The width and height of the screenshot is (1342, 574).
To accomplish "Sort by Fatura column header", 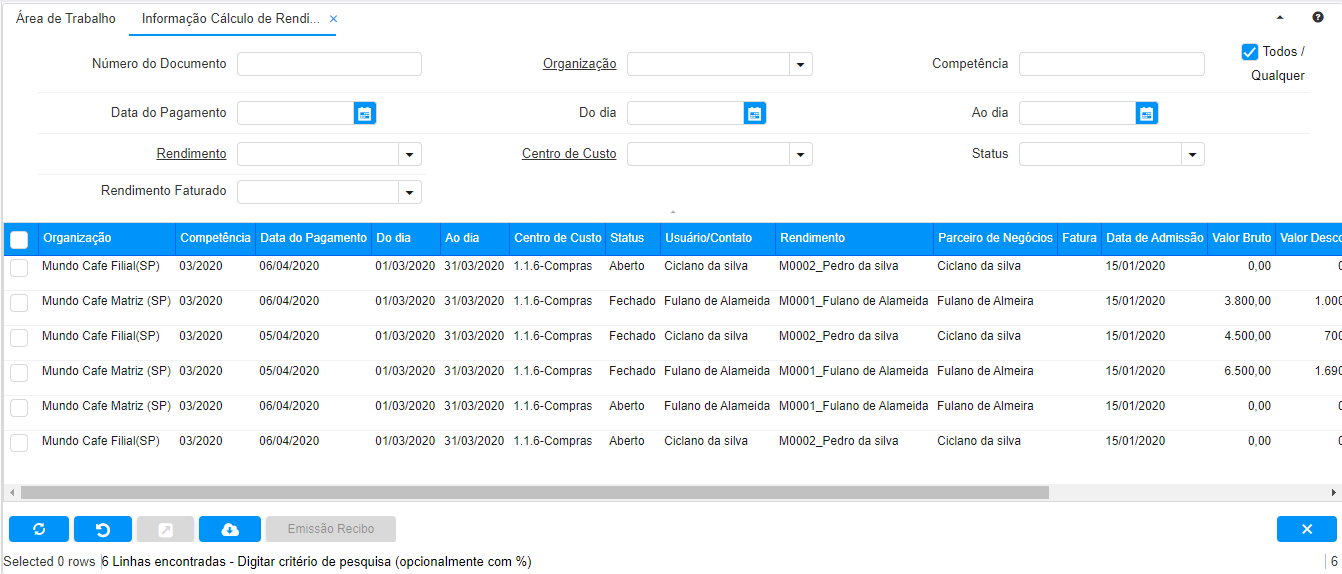I will coord(1079,238).
